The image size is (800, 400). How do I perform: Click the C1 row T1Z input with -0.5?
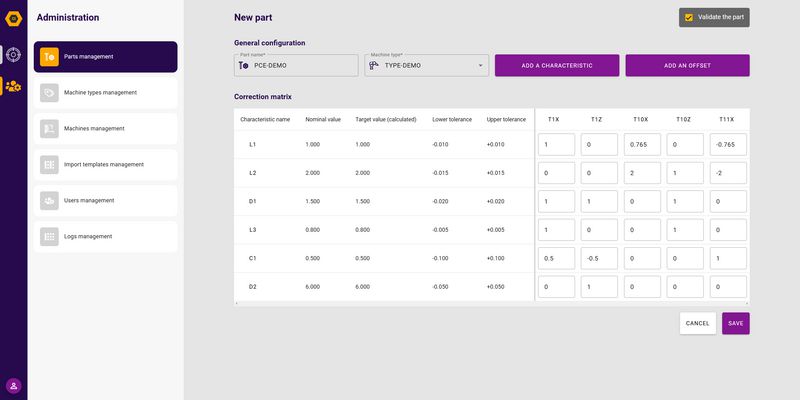pyautogui.click(x=599, y=259)
